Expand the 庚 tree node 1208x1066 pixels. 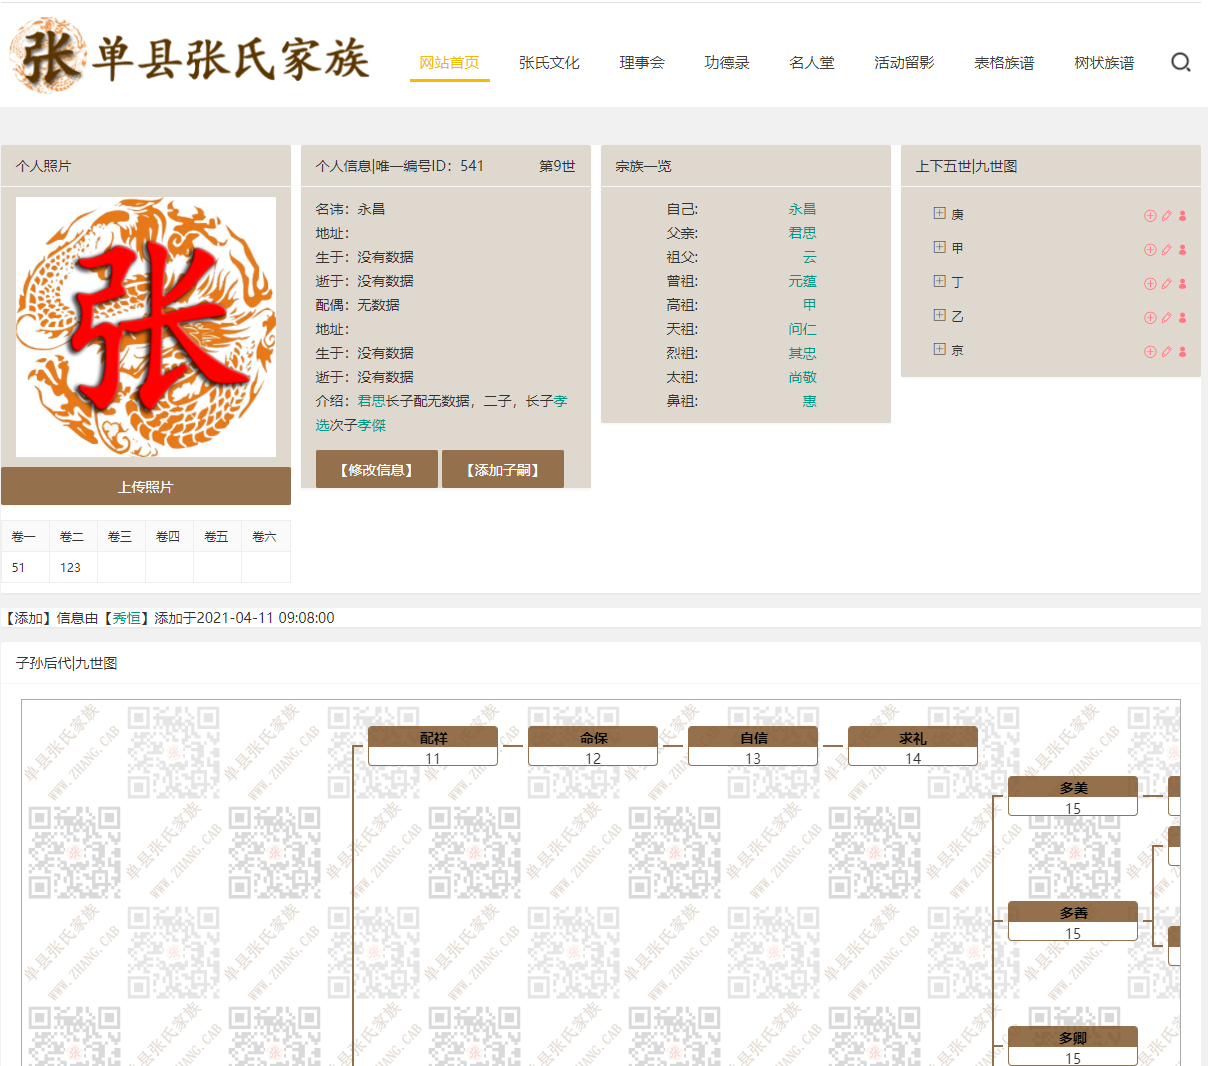939,213
